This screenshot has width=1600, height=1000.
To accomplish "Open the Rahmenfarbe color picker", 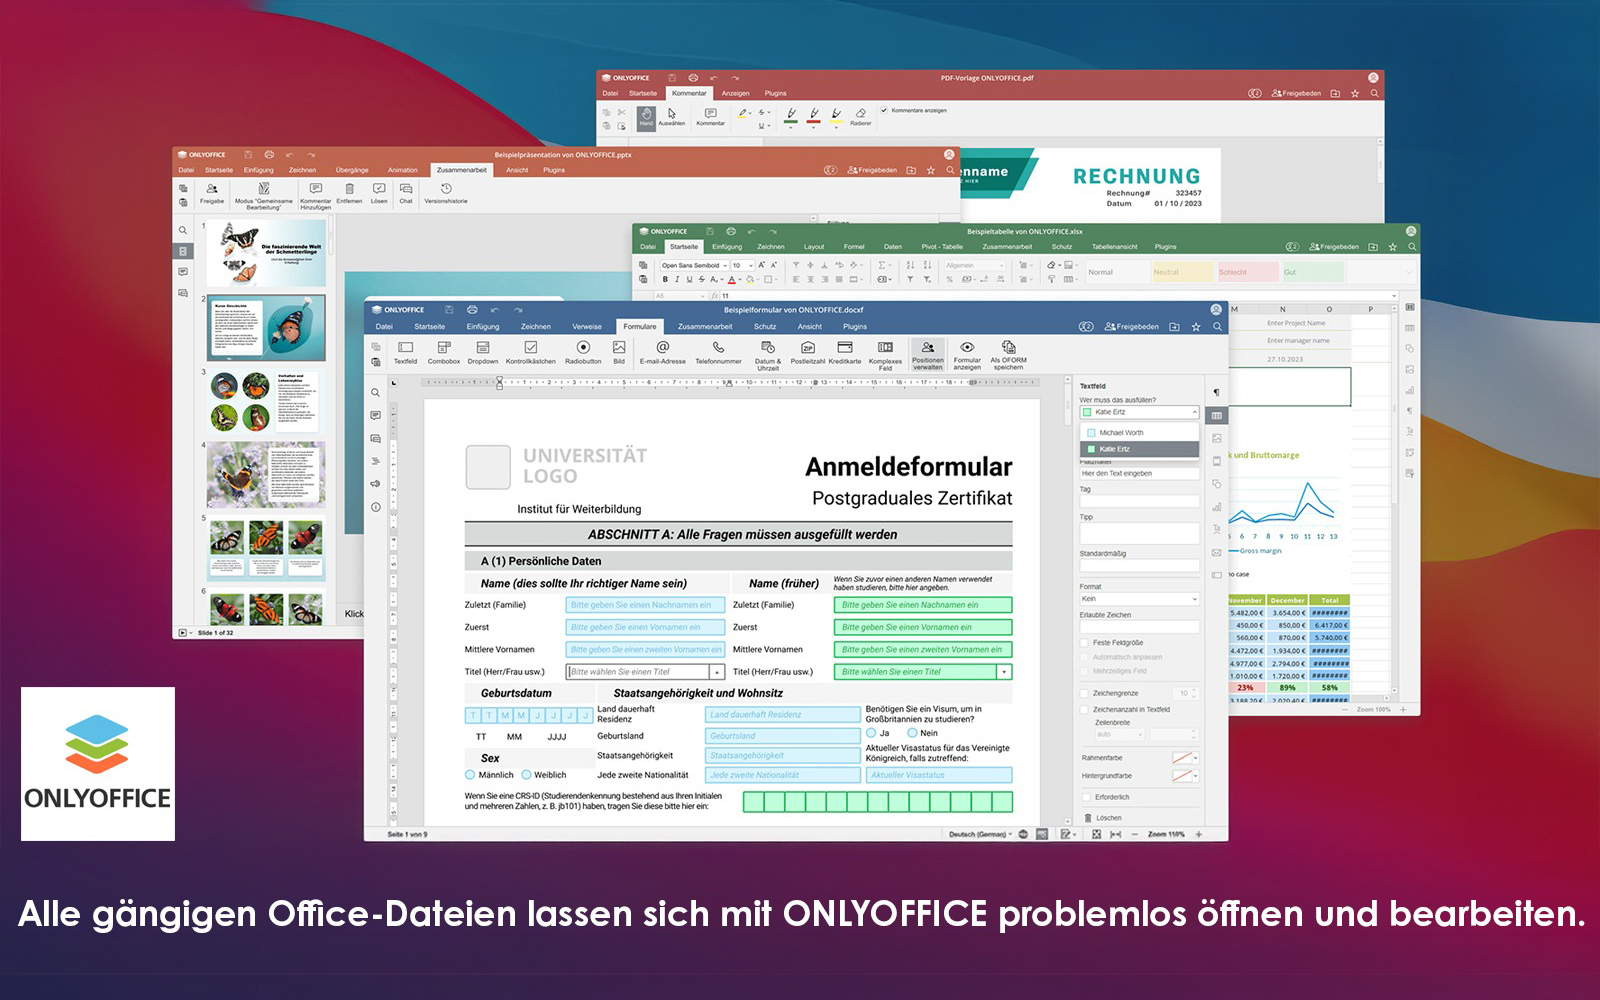I will coord(1184,758).
